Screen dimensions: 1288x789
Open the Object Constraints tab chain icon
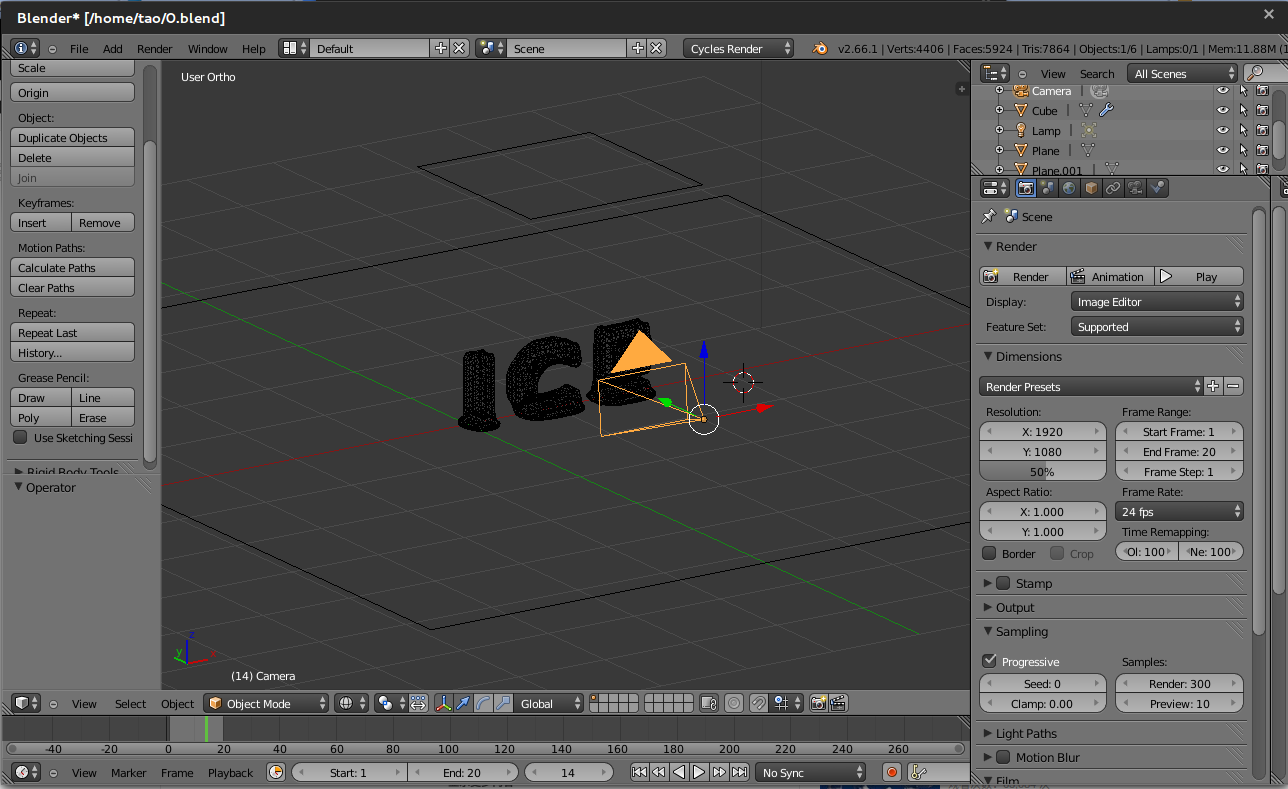click(1113, 188)
